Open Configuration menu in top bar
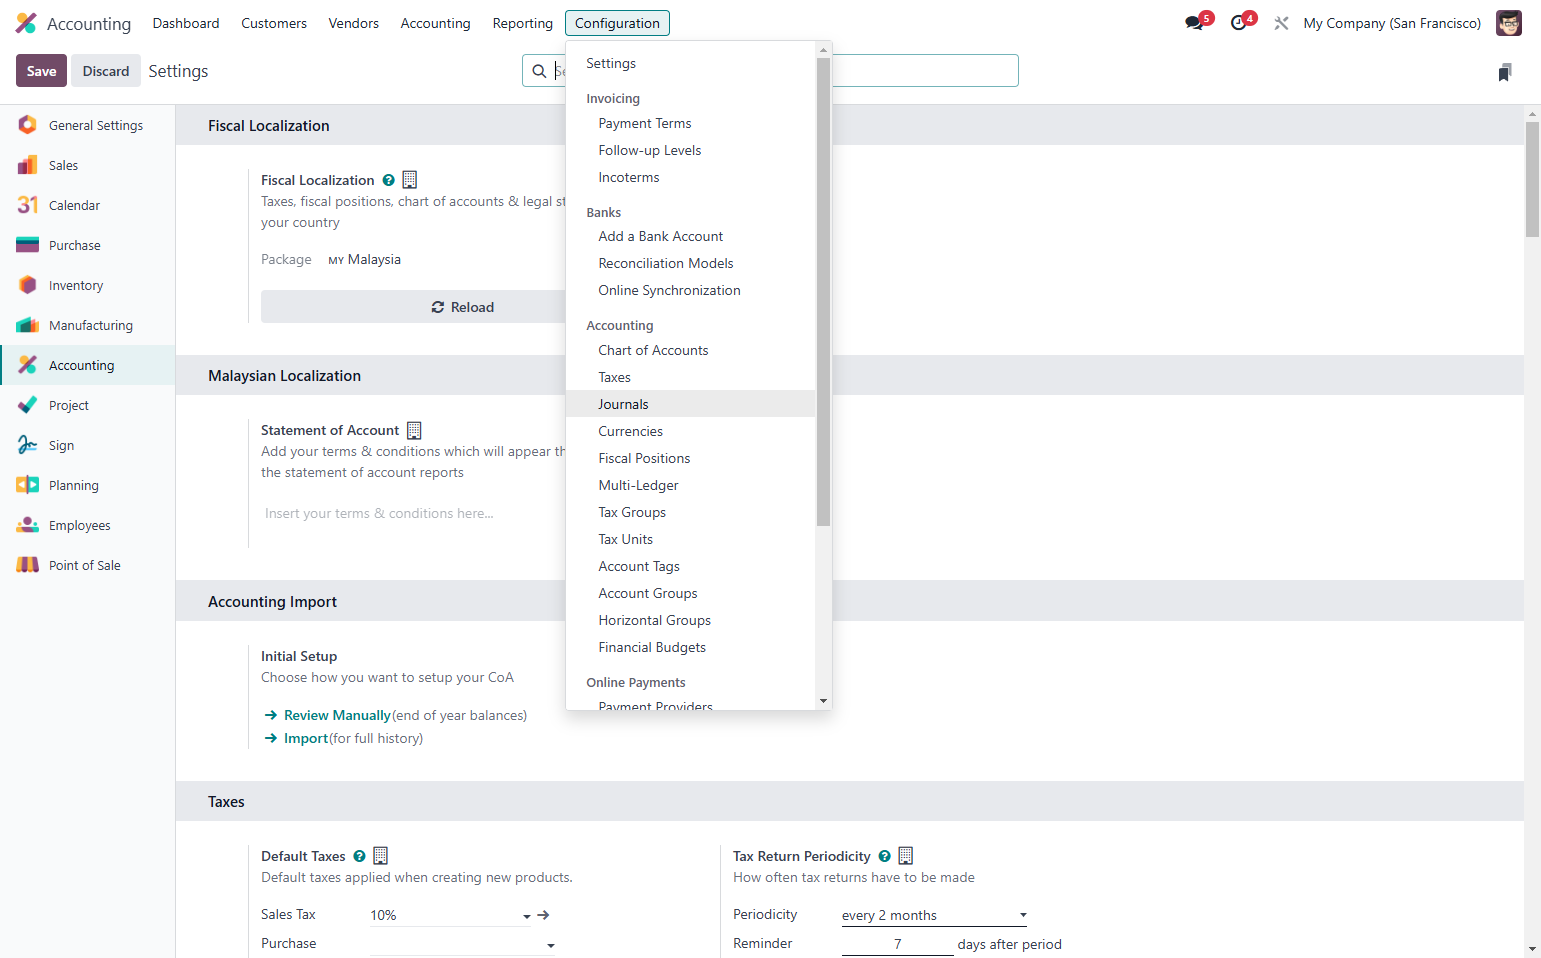 point(617,23)
